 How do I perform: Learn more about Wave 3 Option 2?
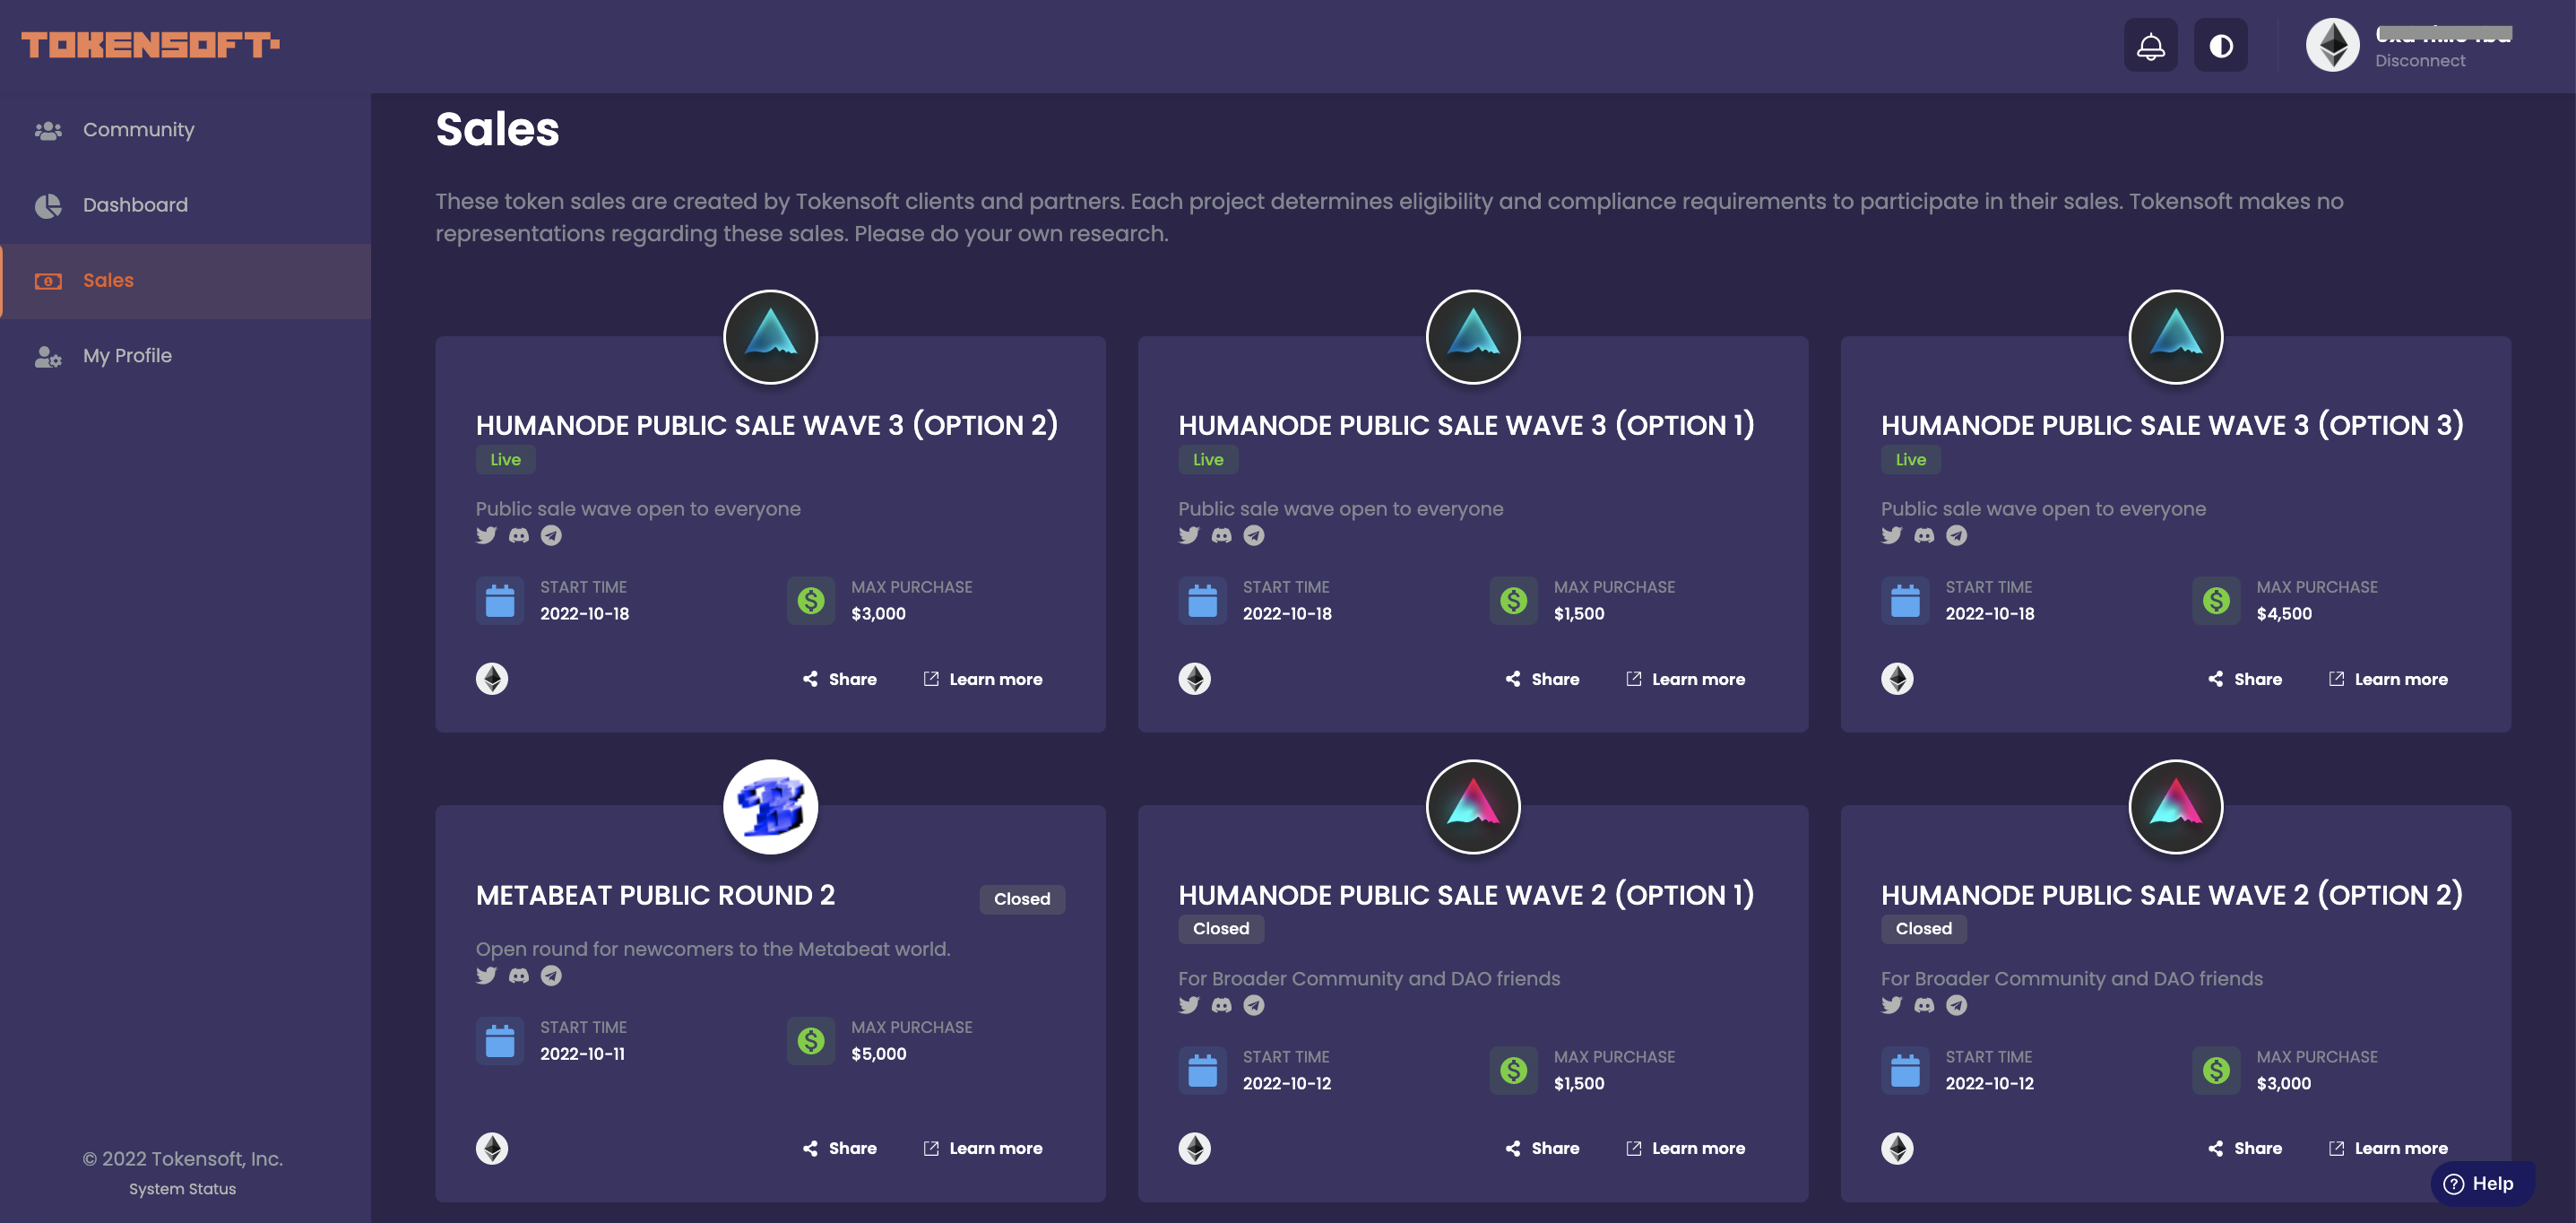983,679
